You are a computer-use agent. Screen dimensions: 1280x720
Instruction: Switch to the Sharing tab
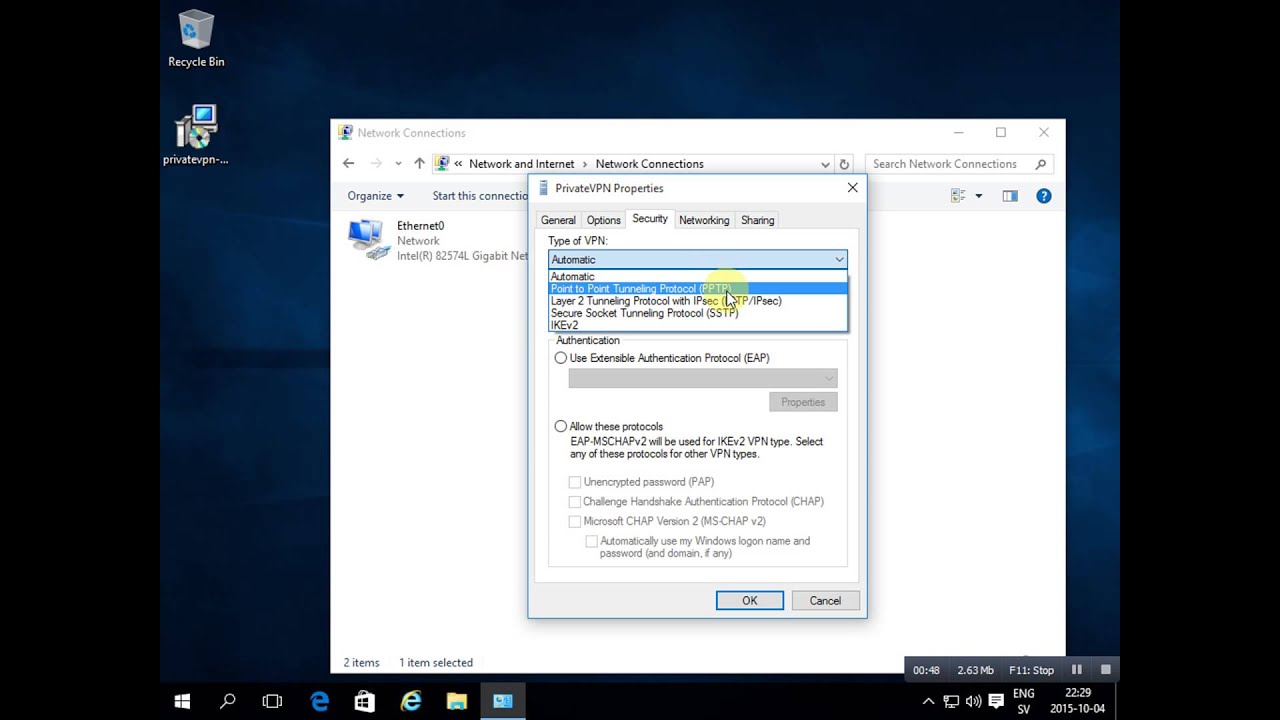point(757,220)
